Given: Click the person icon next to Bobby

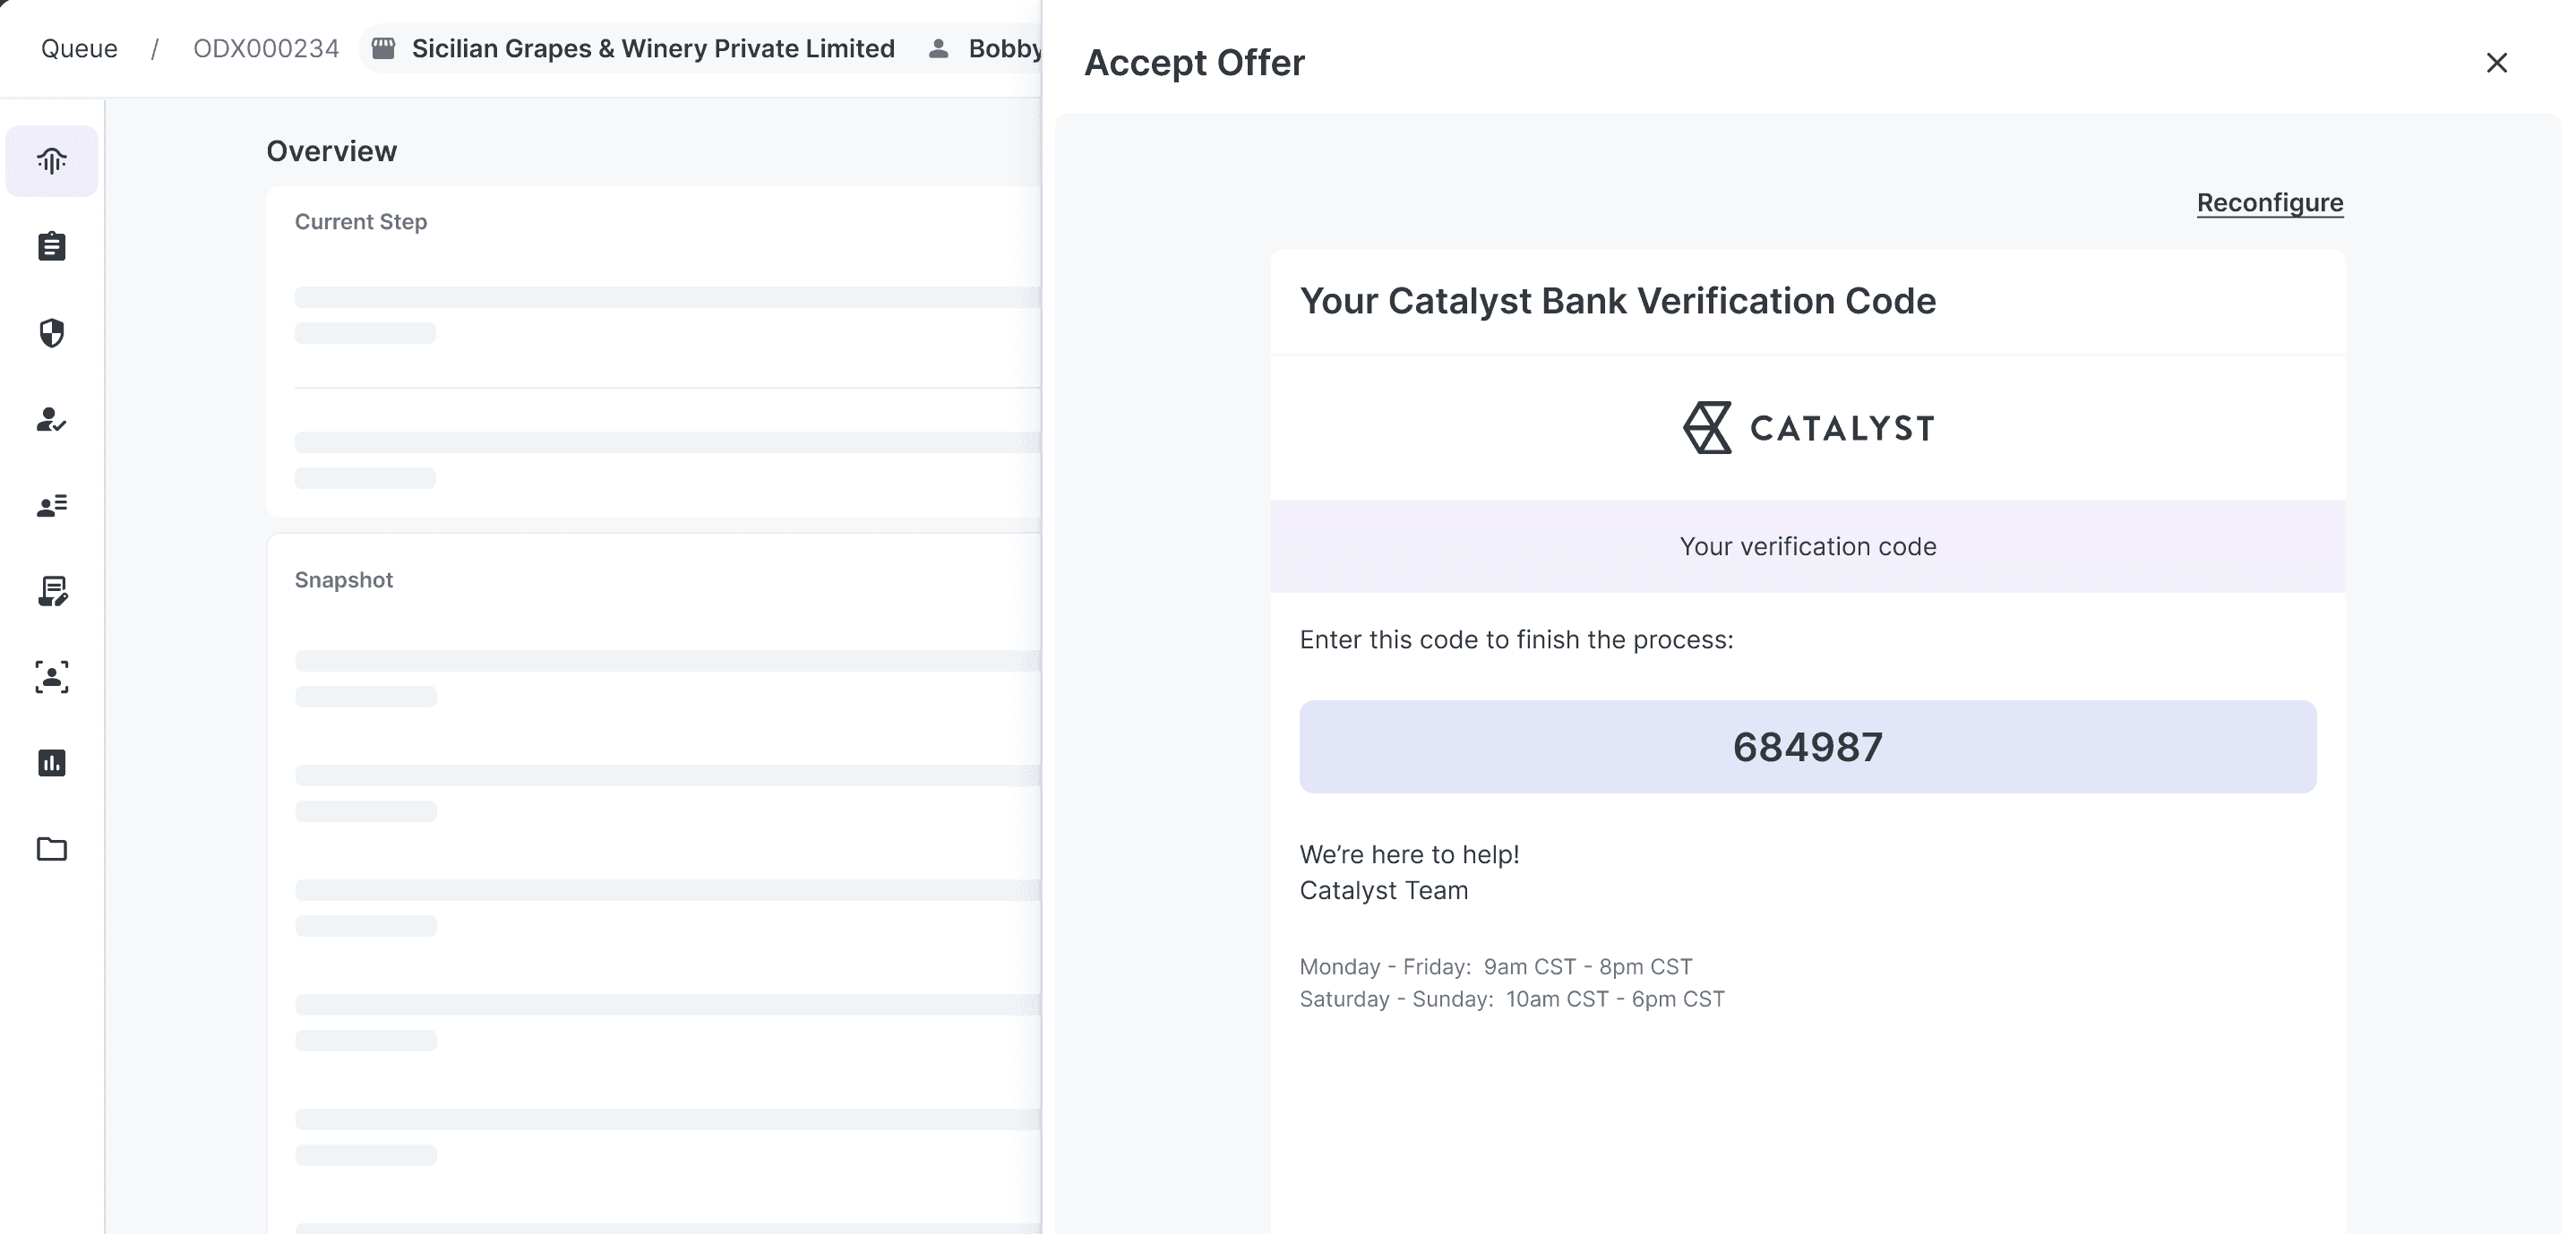Looking at the screenshot, I should (x=938, y=48).
